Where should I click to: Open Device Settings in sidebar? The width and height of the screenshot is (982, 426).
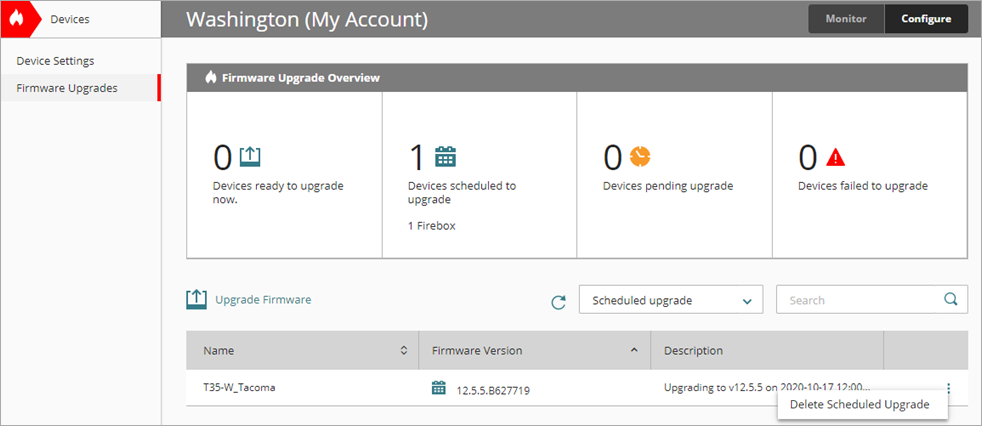(x=55, y=61)
